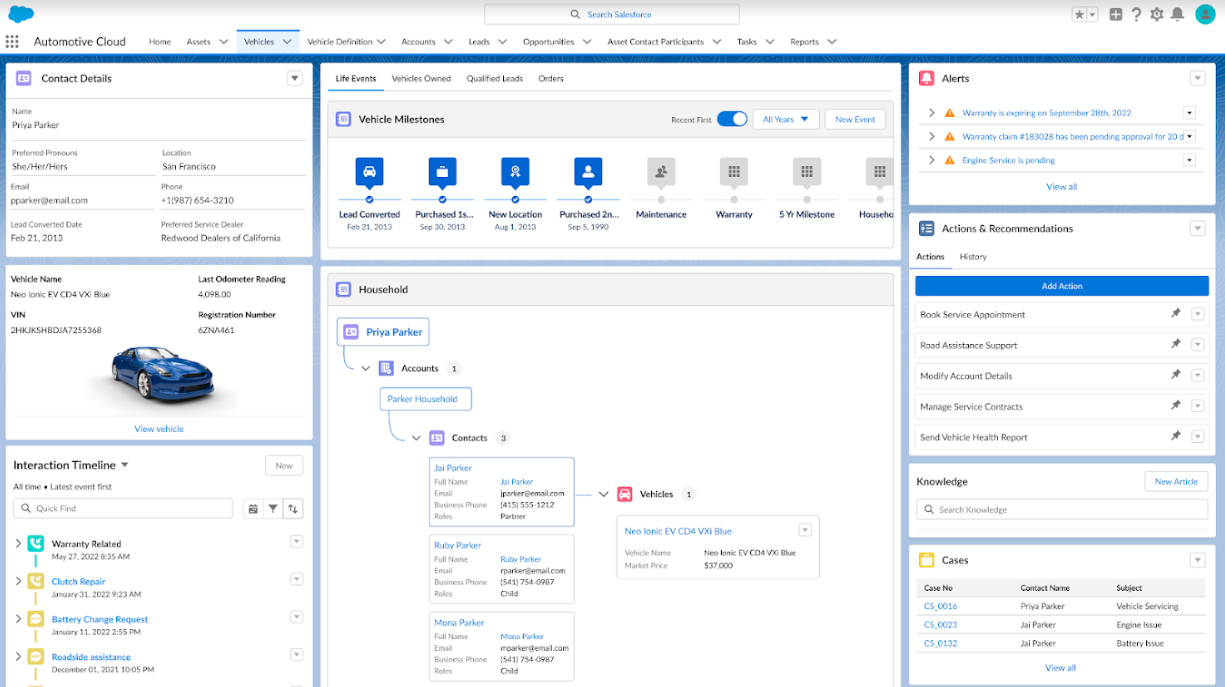The height and width of the screenshot is (687, 1225).
Task: Open the All Years dropdown
Action: click(x=786, y=119)
